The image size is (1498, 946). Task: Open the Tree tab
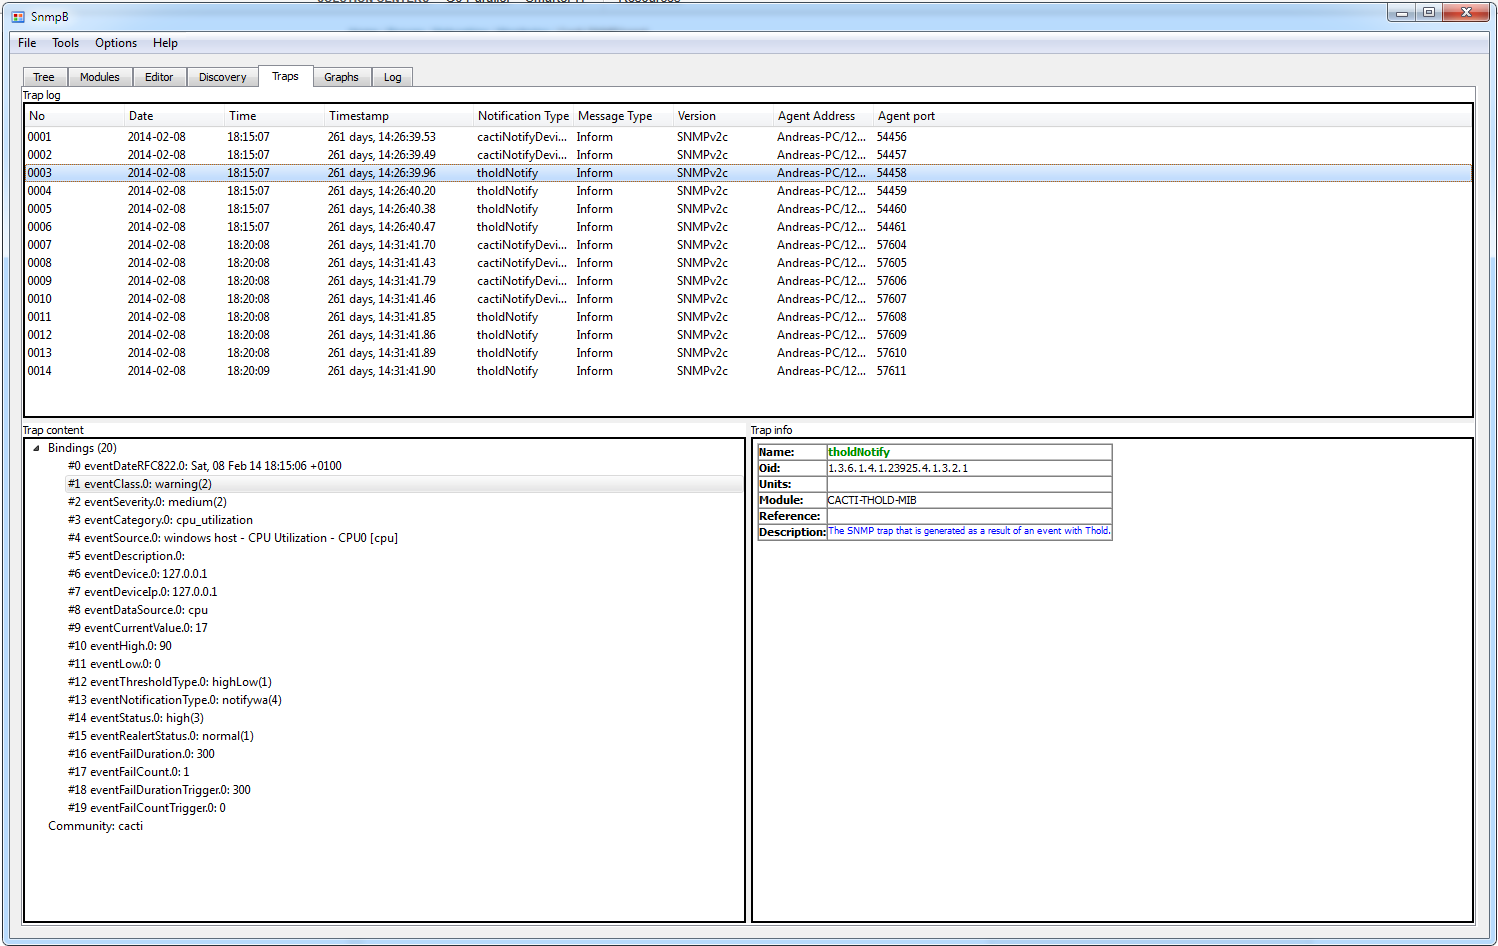(43, 76)
